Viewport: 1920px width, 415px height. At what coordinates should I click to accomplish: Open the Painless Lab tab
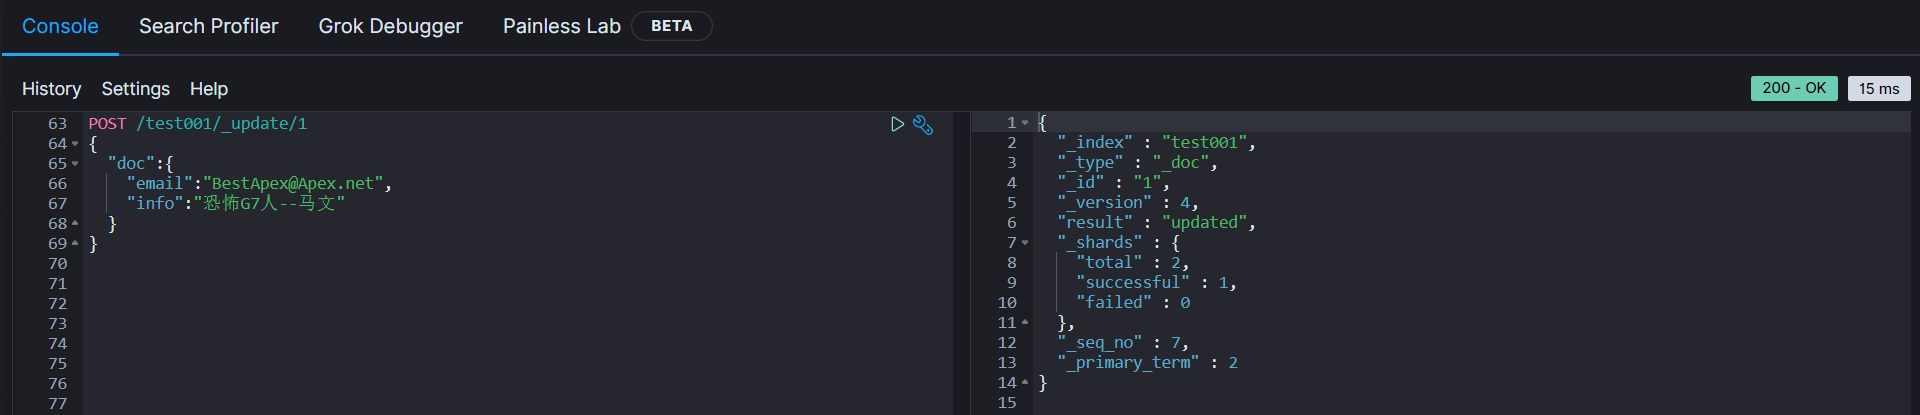coord(561,27)
